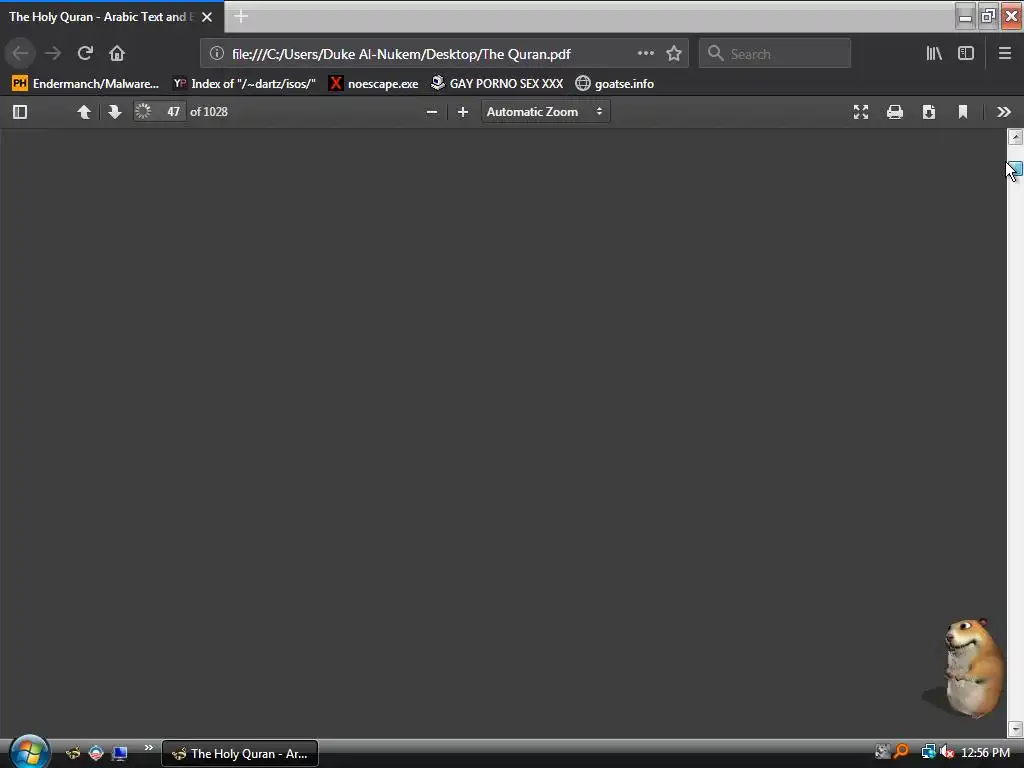Click the back navigation arrow
Image resolution: width=1024 pixels, height=768 pixels.
point(20,53)
